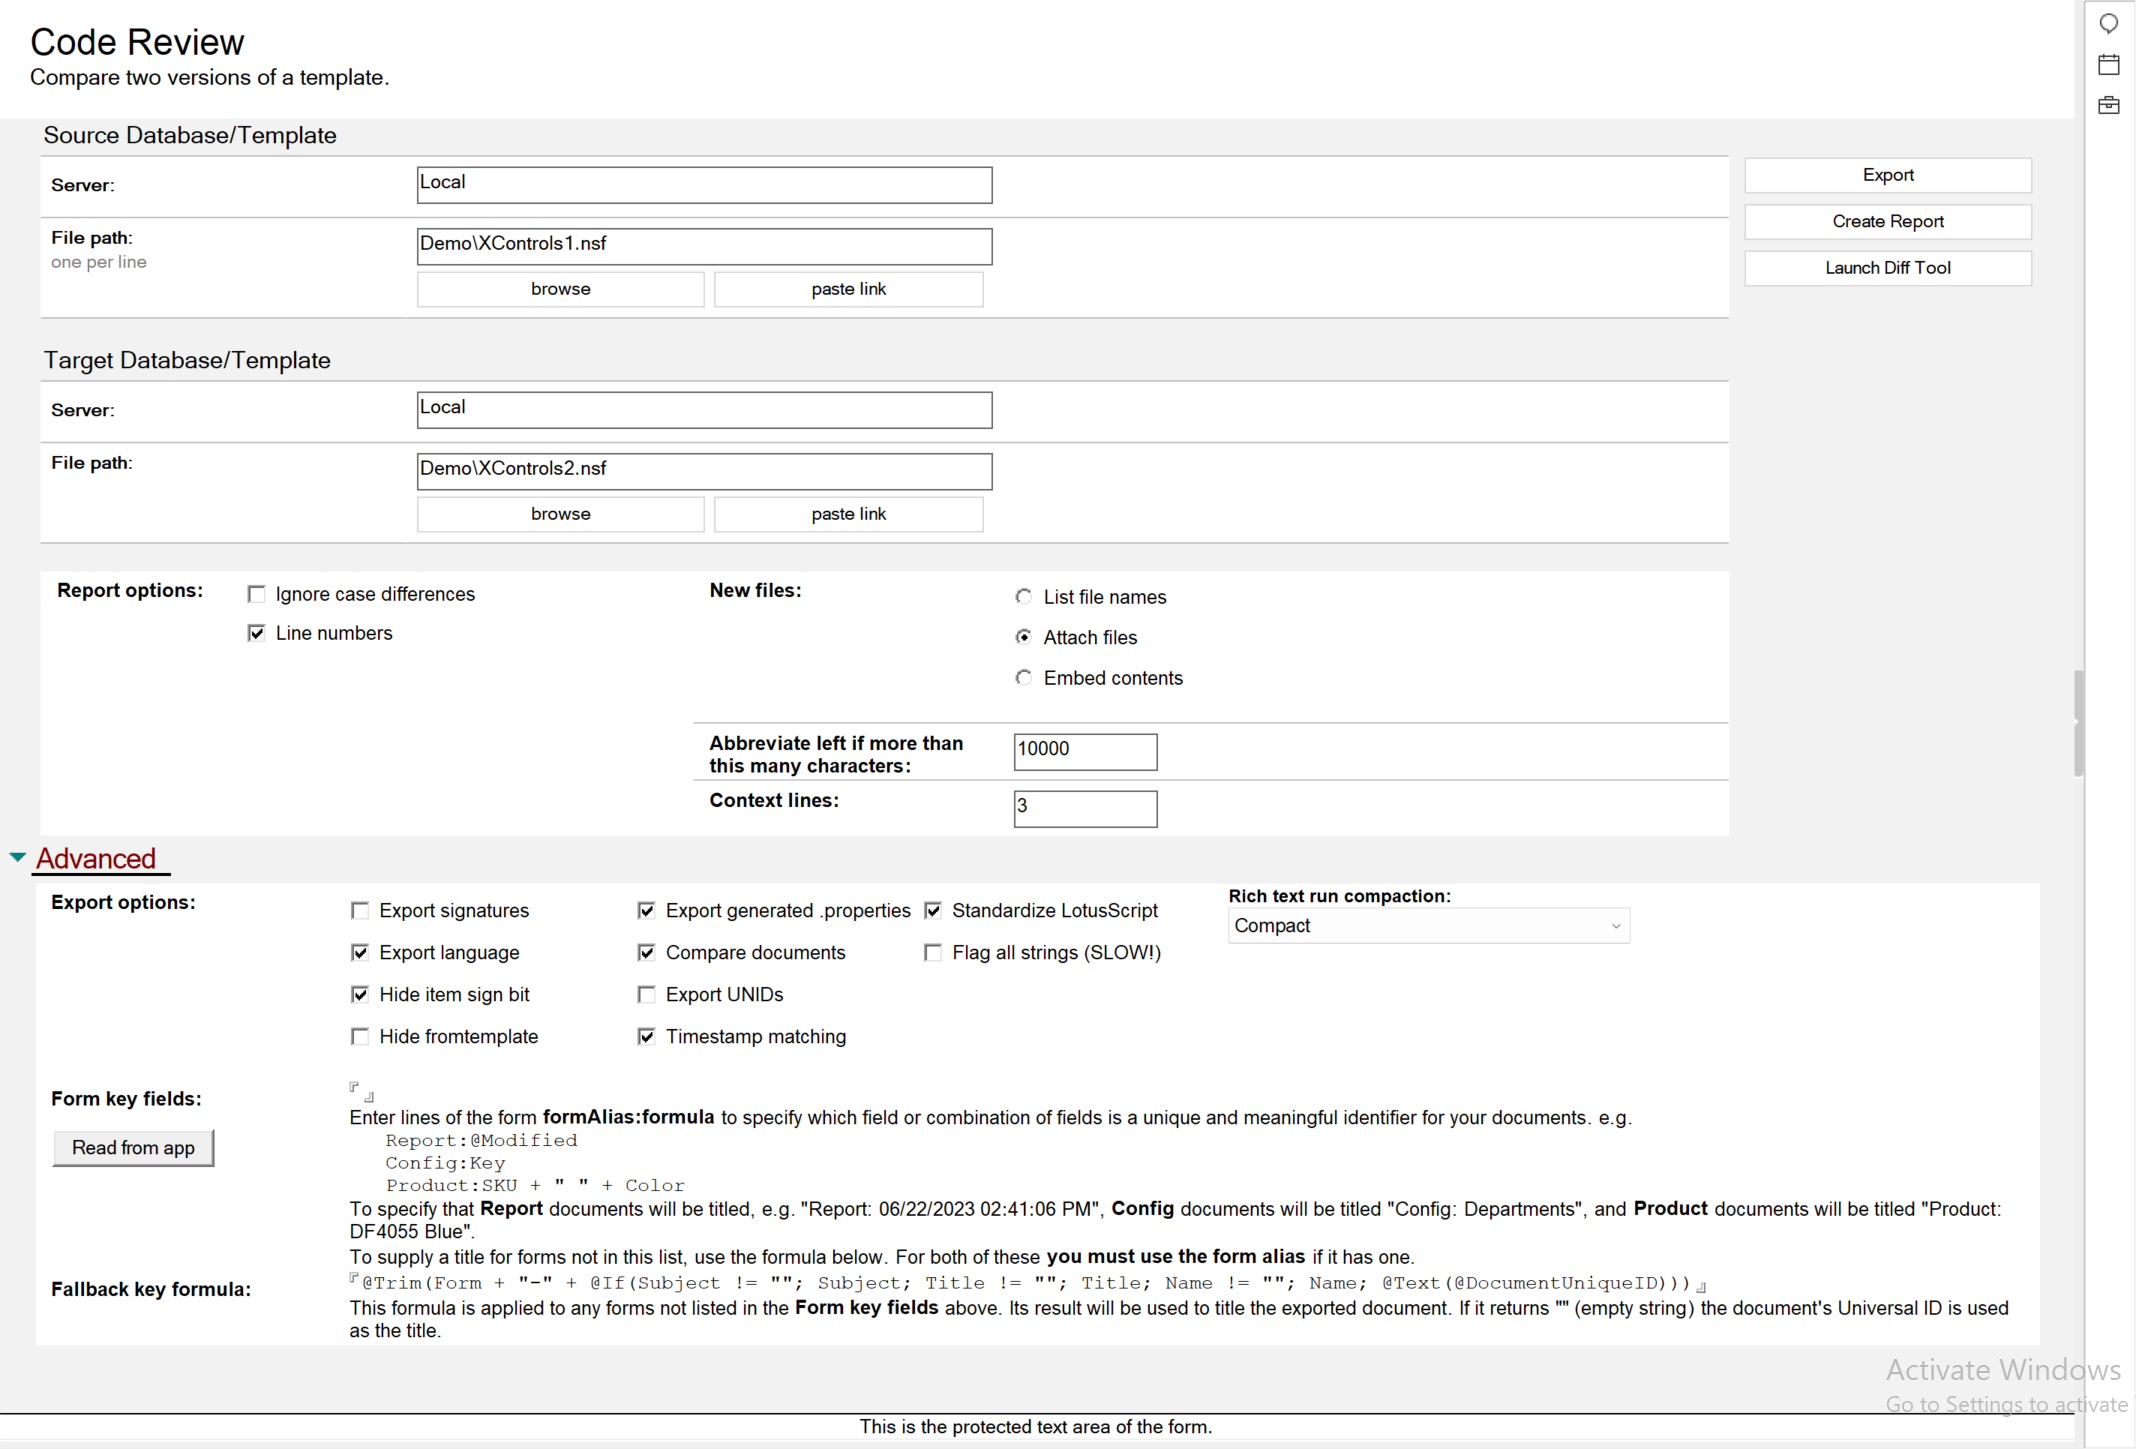Open the briefcase icon in right sidebar

(x=2109, y=104)
